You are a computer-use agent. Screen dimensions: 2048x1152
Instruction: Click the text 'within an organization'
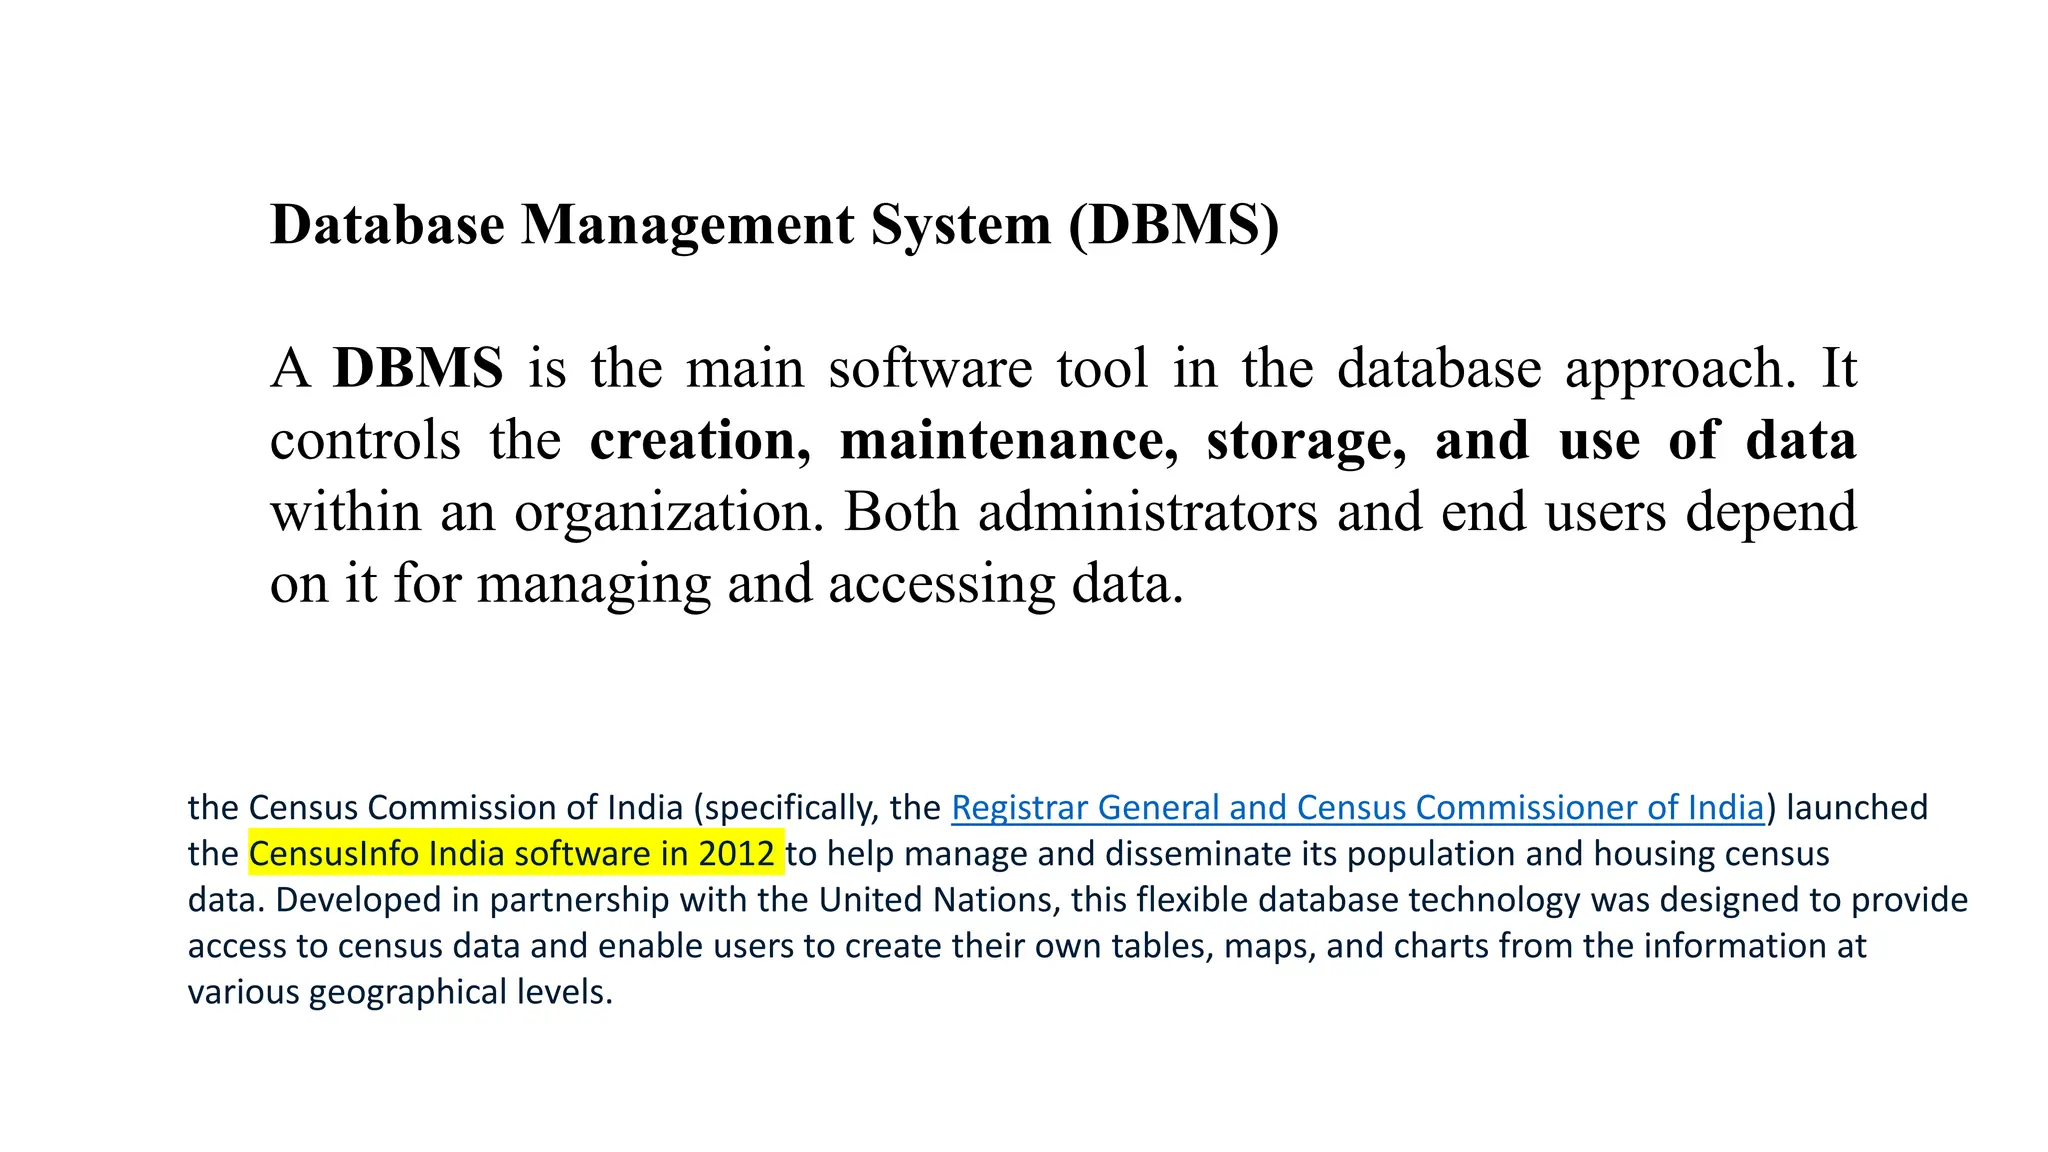coord(546,512)
